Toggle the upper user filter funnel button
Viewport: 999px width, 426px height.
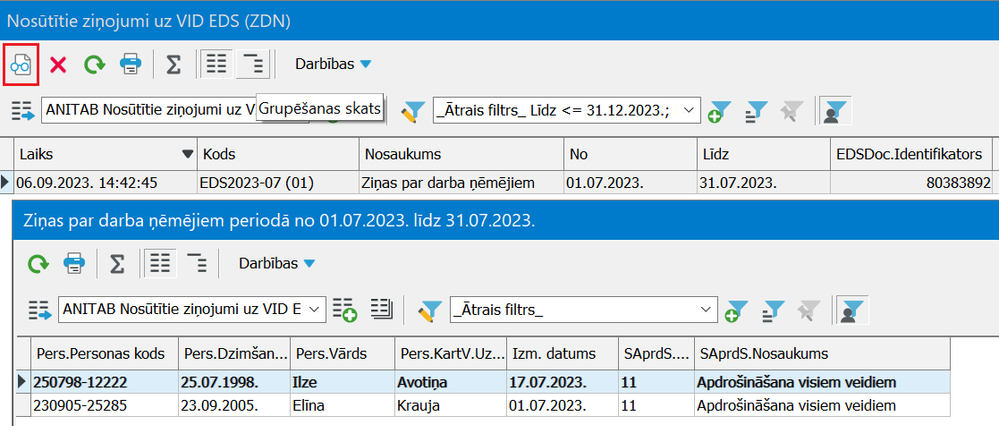coord(836,111)
